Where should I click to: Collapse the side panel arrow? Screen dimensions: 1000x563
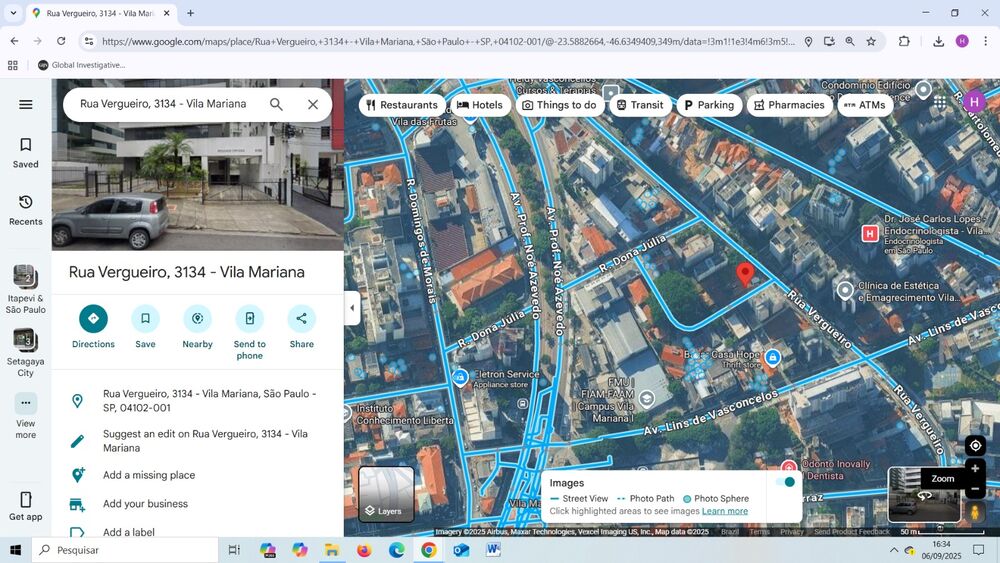tap(352, 308)
